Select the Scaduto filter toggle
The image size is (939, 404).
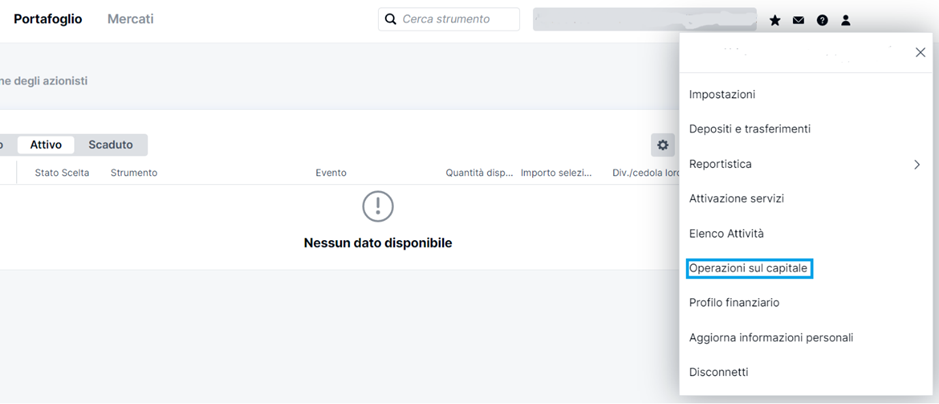click(110, 145)
